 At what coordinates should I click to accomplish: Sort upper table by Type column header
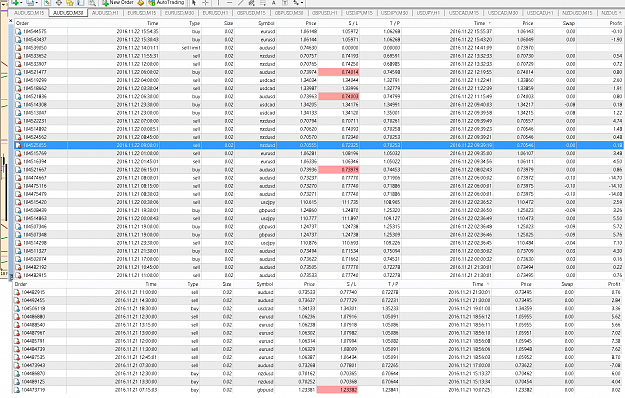pyautogui.click(x=194, y=23)
